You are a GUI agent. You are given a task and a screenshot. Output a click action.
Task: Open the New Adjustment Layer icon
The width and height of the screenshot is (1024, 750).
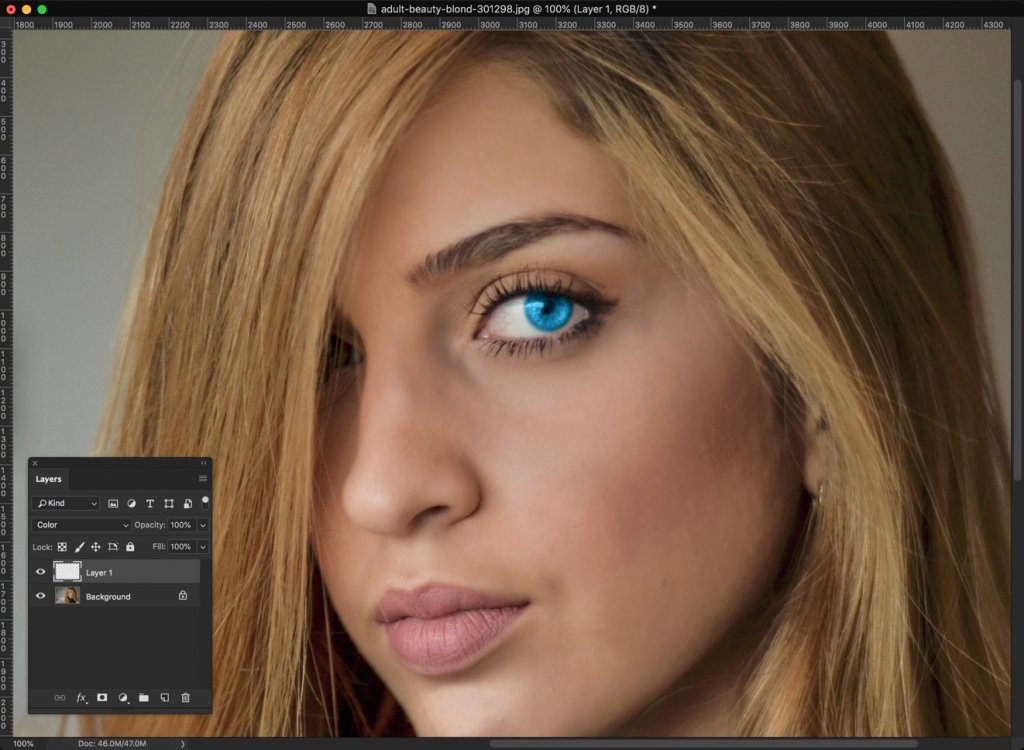coord(123,697)
